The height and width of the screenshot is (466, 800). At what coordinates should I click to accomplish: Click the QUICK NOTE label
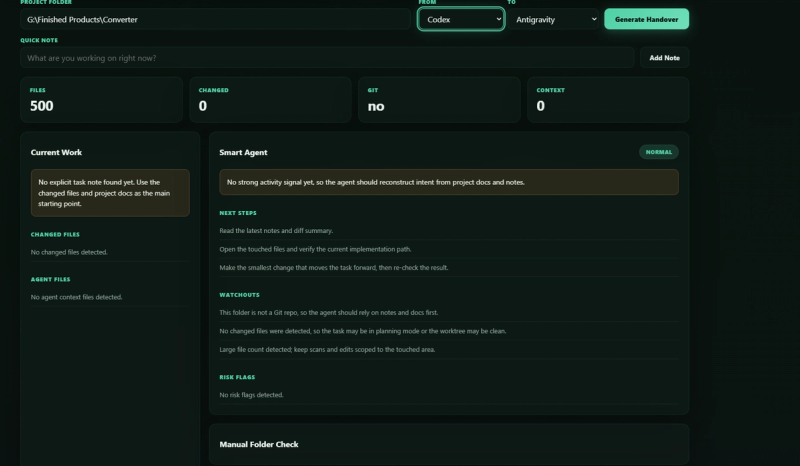tap(39, 40)
